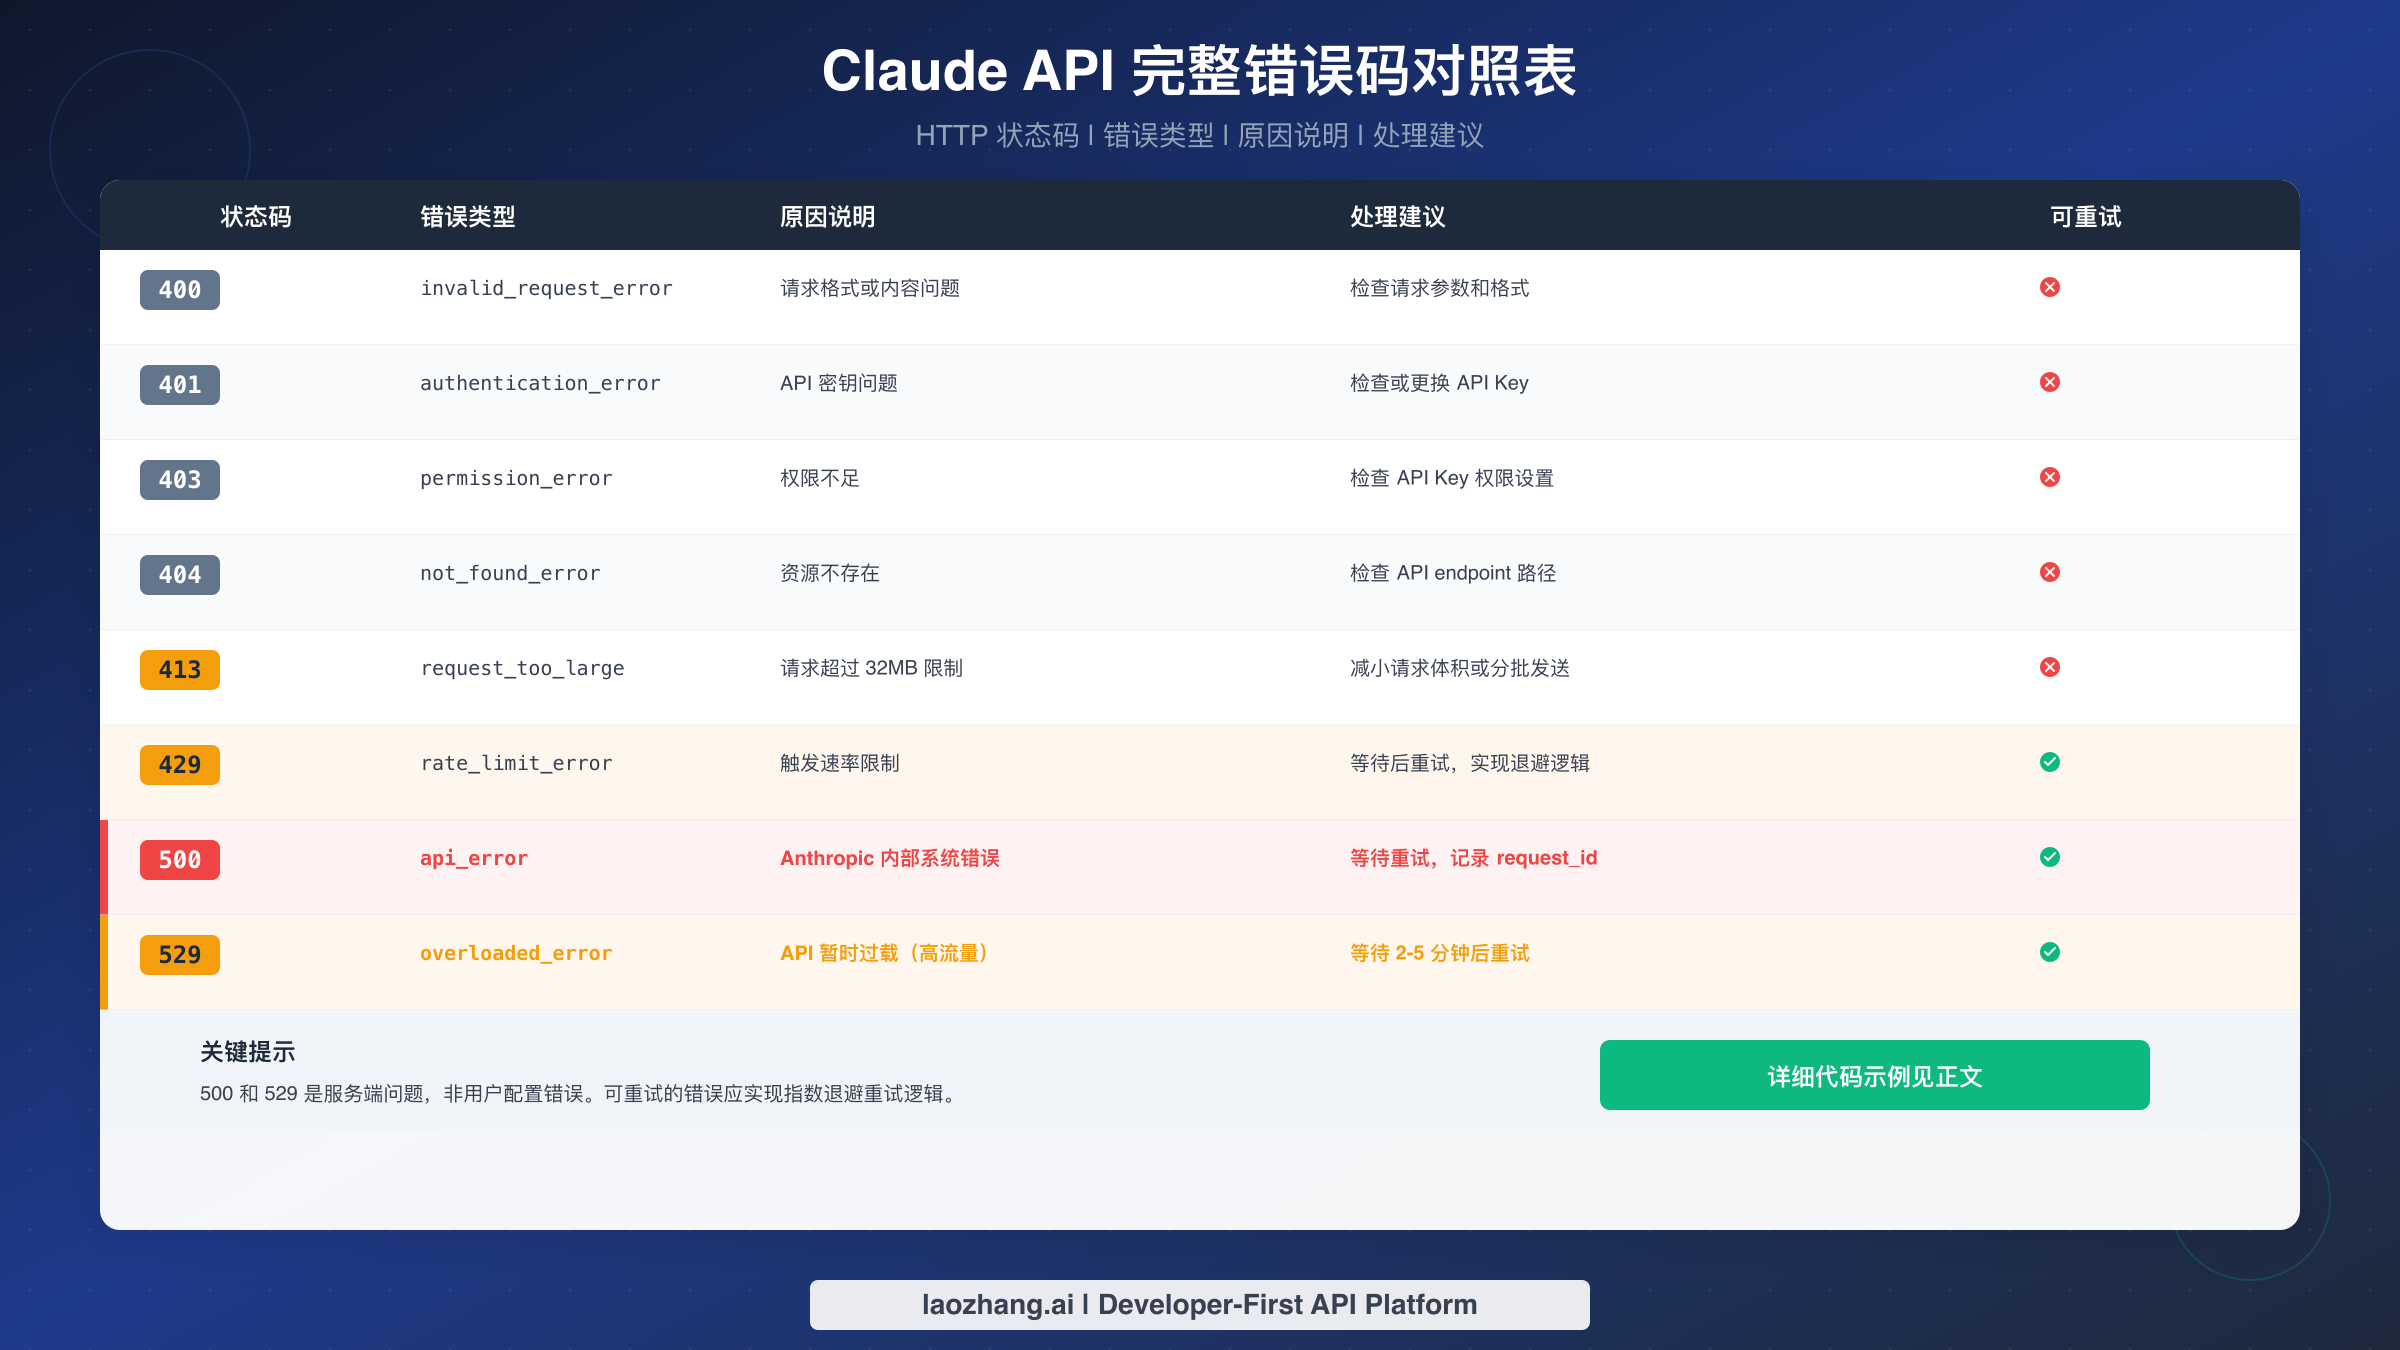The width and height of the screenshot is (2400, 1350).
Task: Select the 可重试 column header
Action: point(2086,217)
